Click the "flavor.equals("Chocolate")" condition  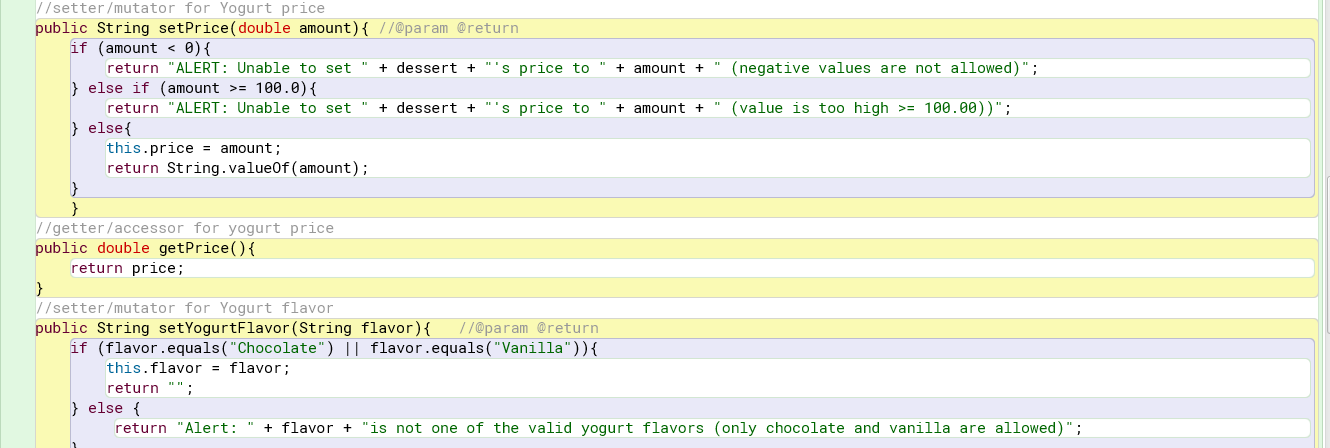[220, 348]
